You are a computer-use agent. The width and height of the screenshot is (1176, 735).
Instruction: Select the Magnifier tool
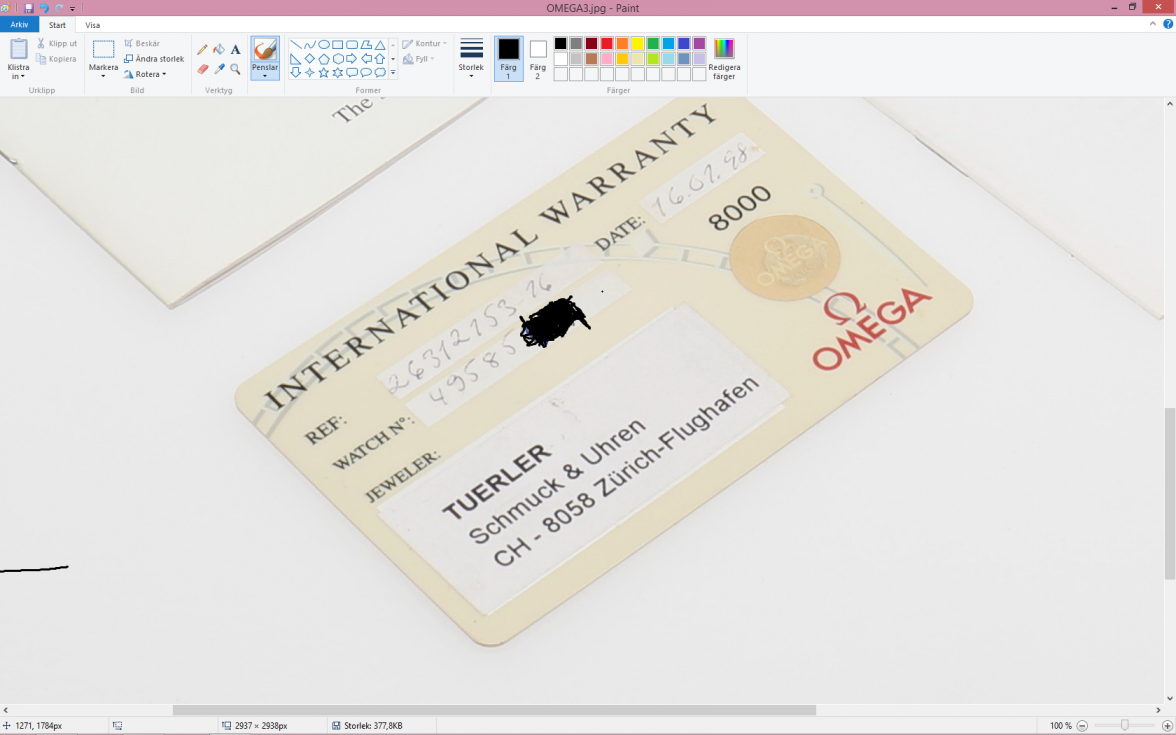pyautogui.click(x=235, y=69)
